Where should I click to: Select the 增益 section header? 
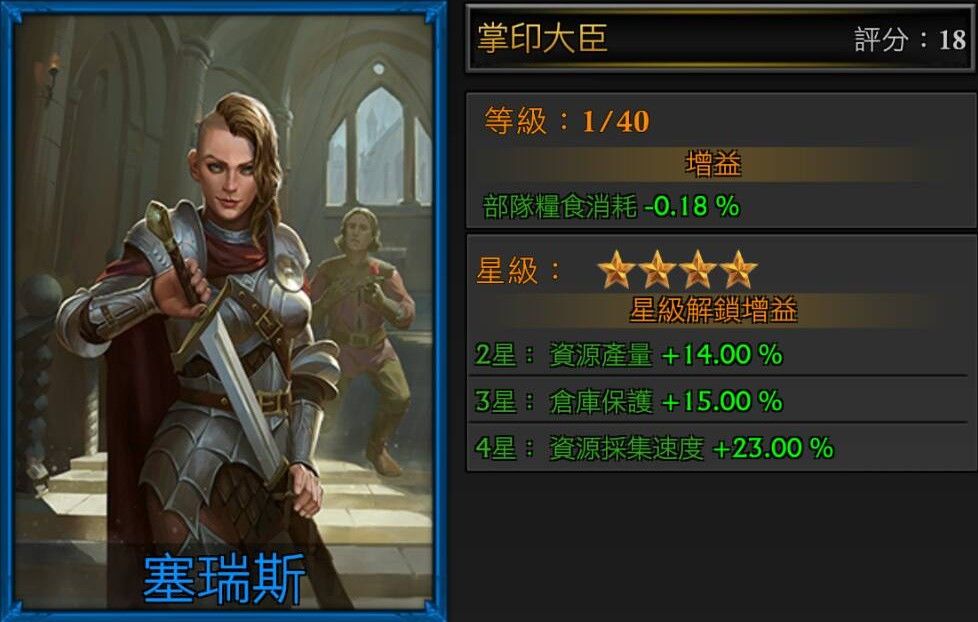click(713, 165)
